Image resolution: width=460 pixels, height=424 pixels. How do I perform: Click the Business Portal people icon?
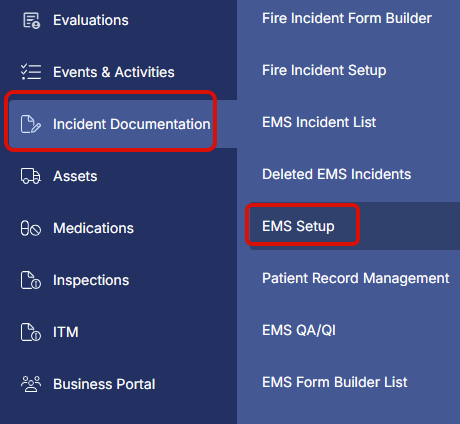coord(31,384)
